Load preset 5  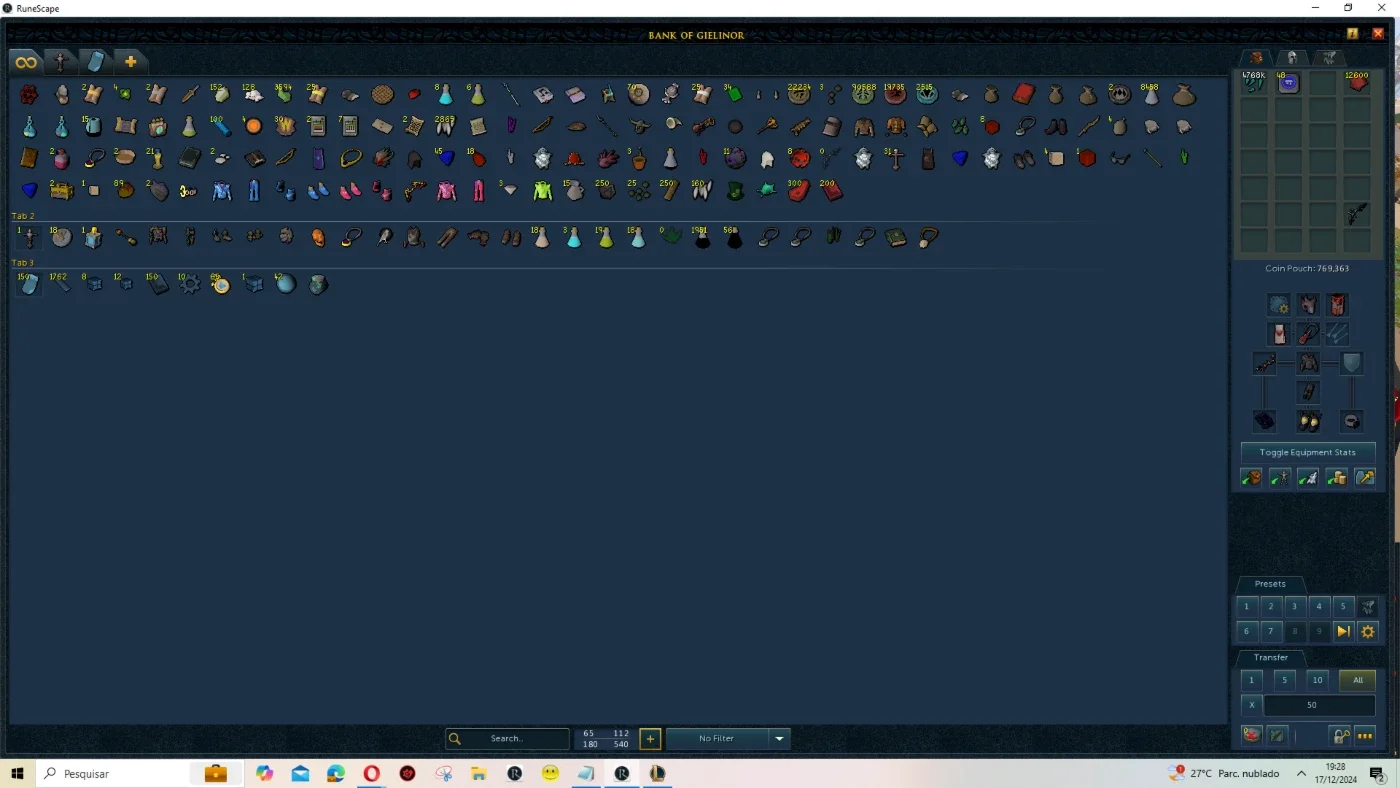(1344, 606)
